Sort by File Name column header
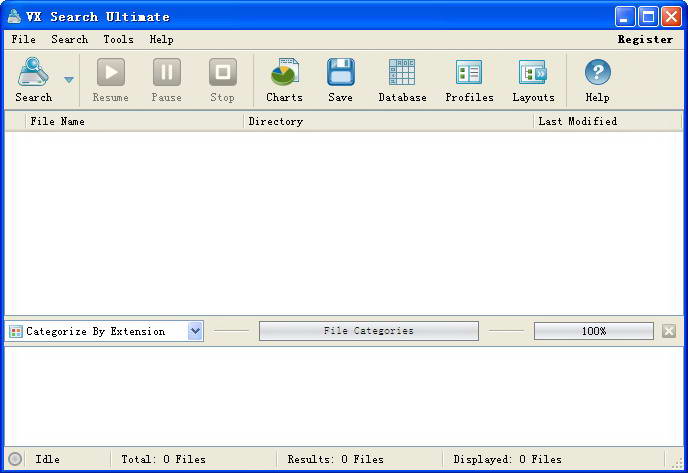Image resolution: width=688 pixels, height=473 pixels. 134,122
